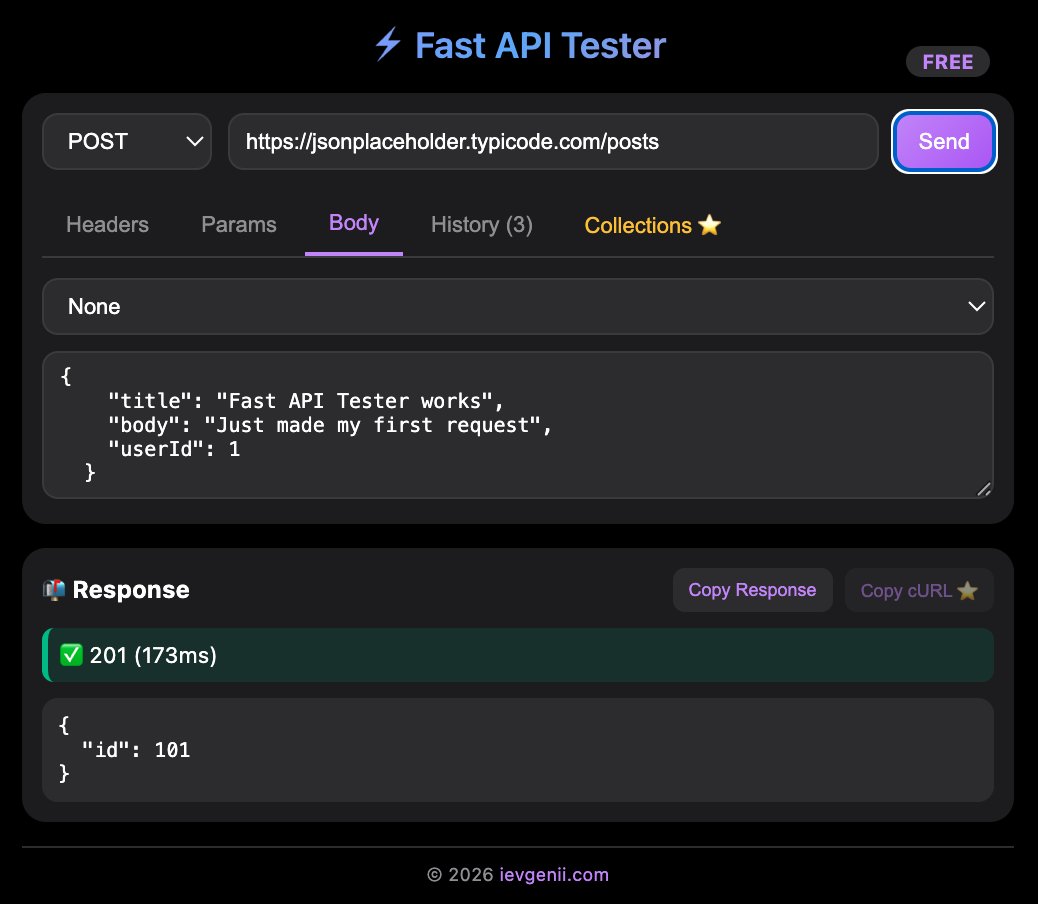This screenshot has width=1038, height=904.
Task: Open the Collections tab
Action: pos(652,225)
